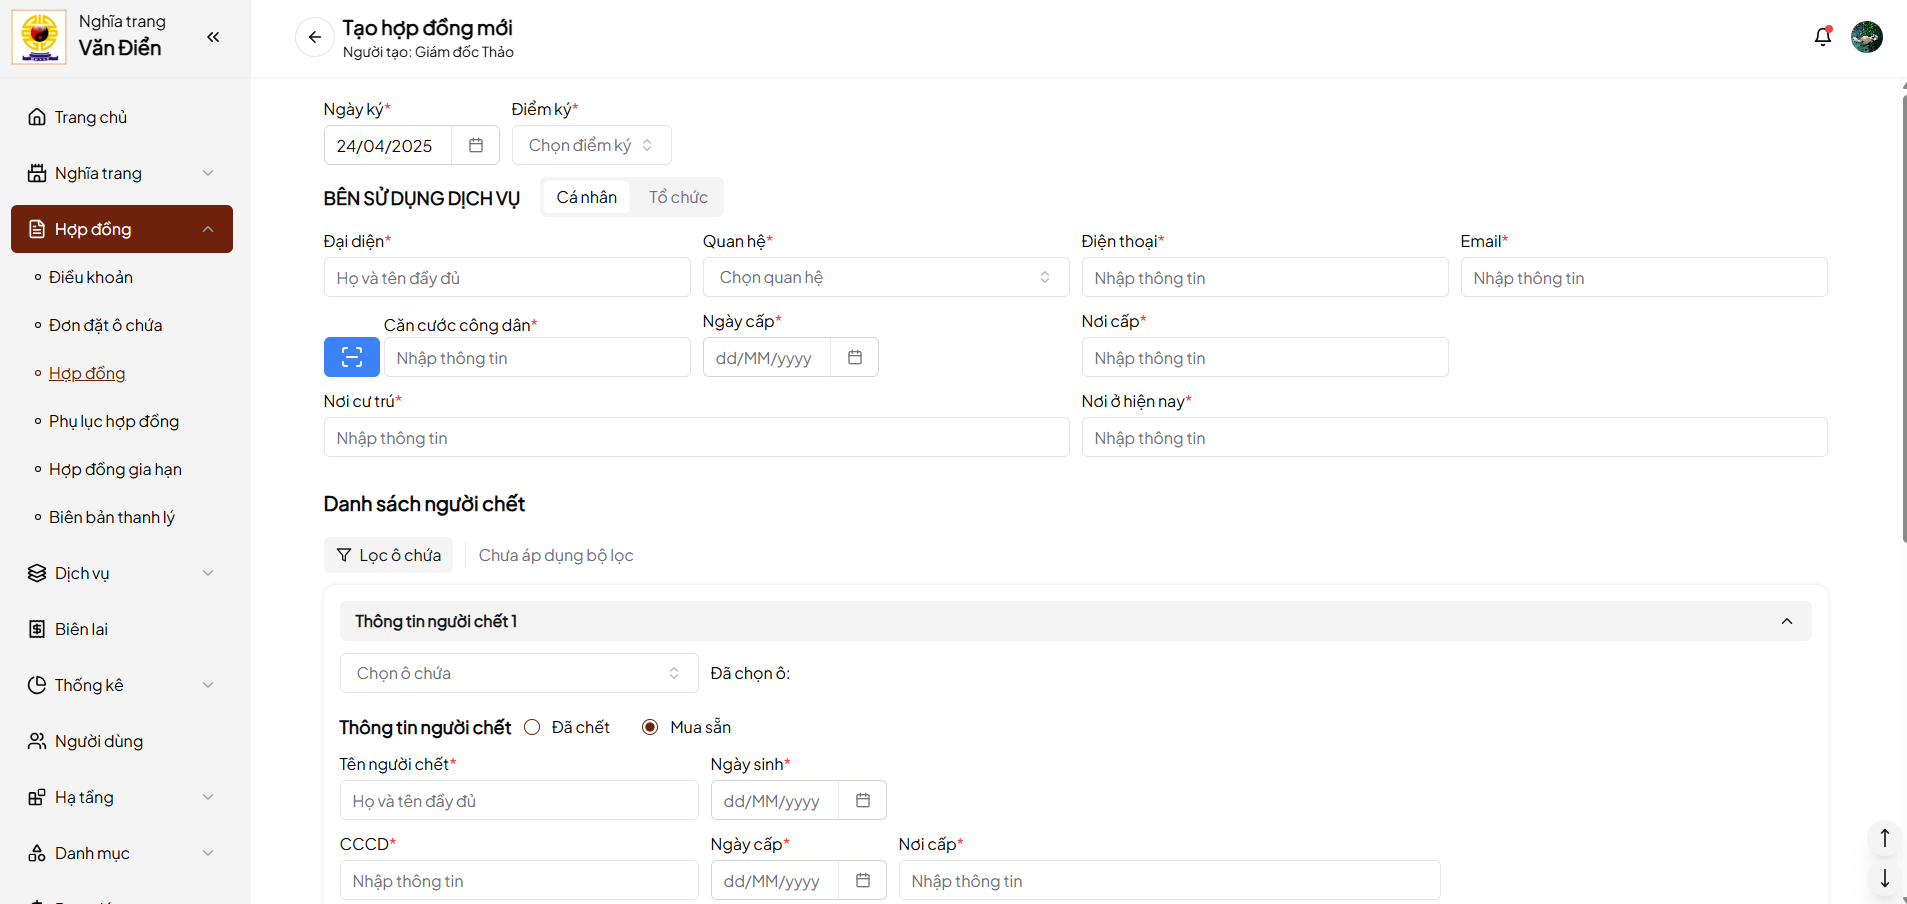Select the Cá nhân tab
Image resolution: width=1907 pixels, height=904 pixels.
coord(586,197)
